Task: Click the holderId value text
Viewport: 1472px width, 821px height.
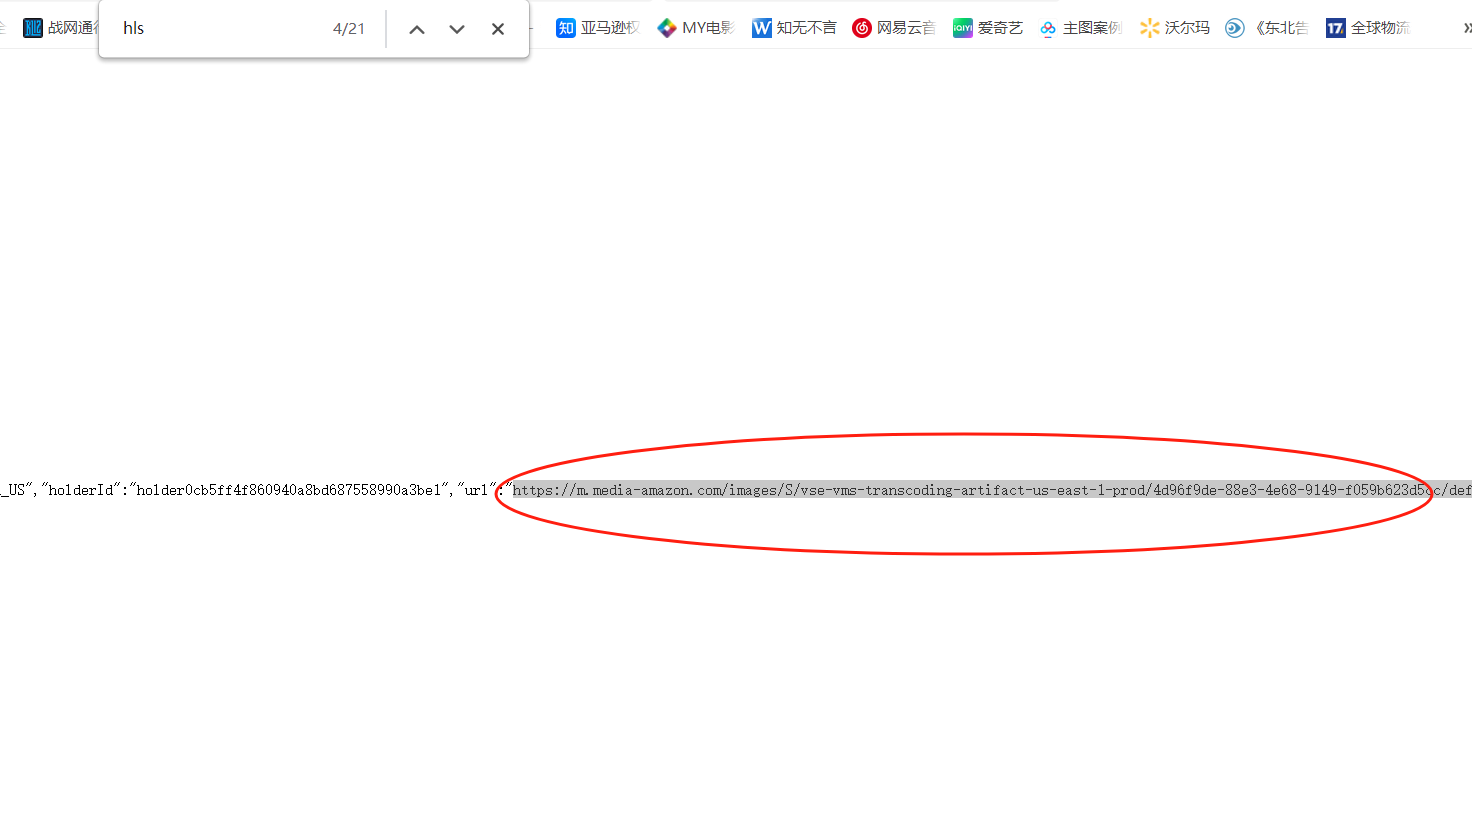Action: 288,490
